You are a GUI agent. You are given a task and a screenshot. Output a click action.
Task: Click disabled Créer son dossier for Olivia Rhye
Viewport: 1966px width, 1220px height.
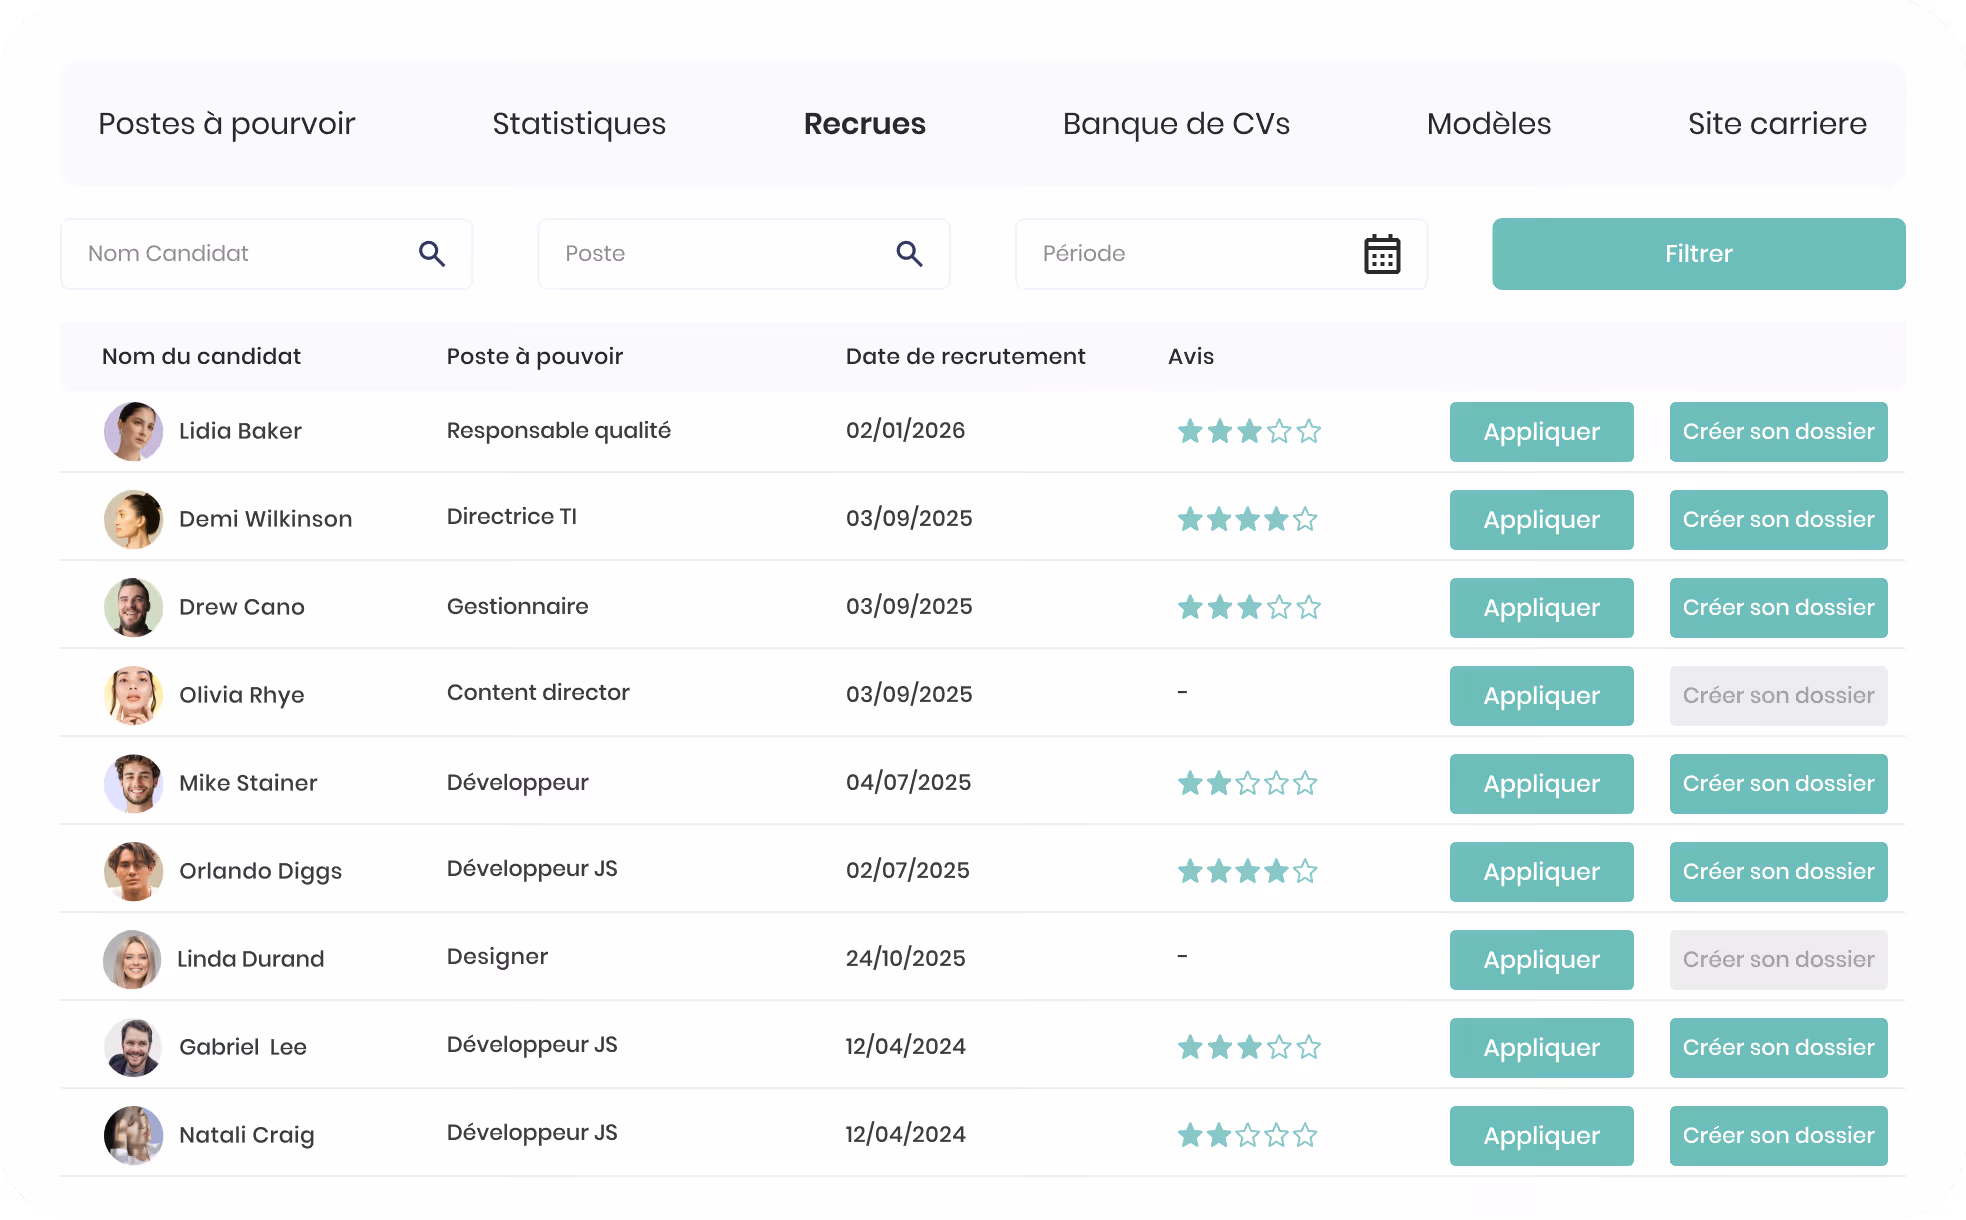coord(1779,696)
